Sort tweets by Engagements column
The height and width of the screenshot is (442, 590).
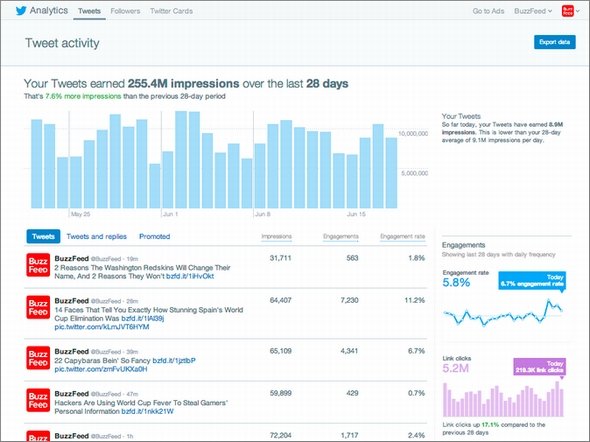pos(341,237)
